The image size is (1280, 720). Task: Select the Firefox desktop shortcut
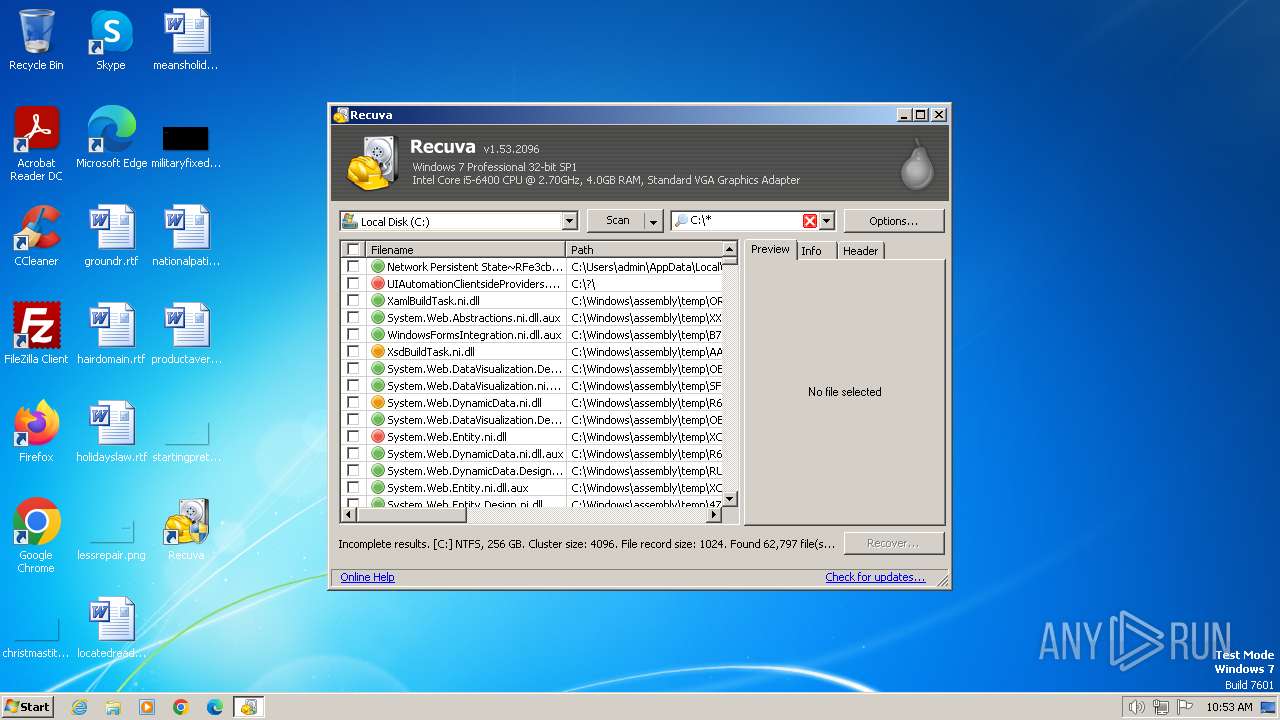[x=36, y=432]
